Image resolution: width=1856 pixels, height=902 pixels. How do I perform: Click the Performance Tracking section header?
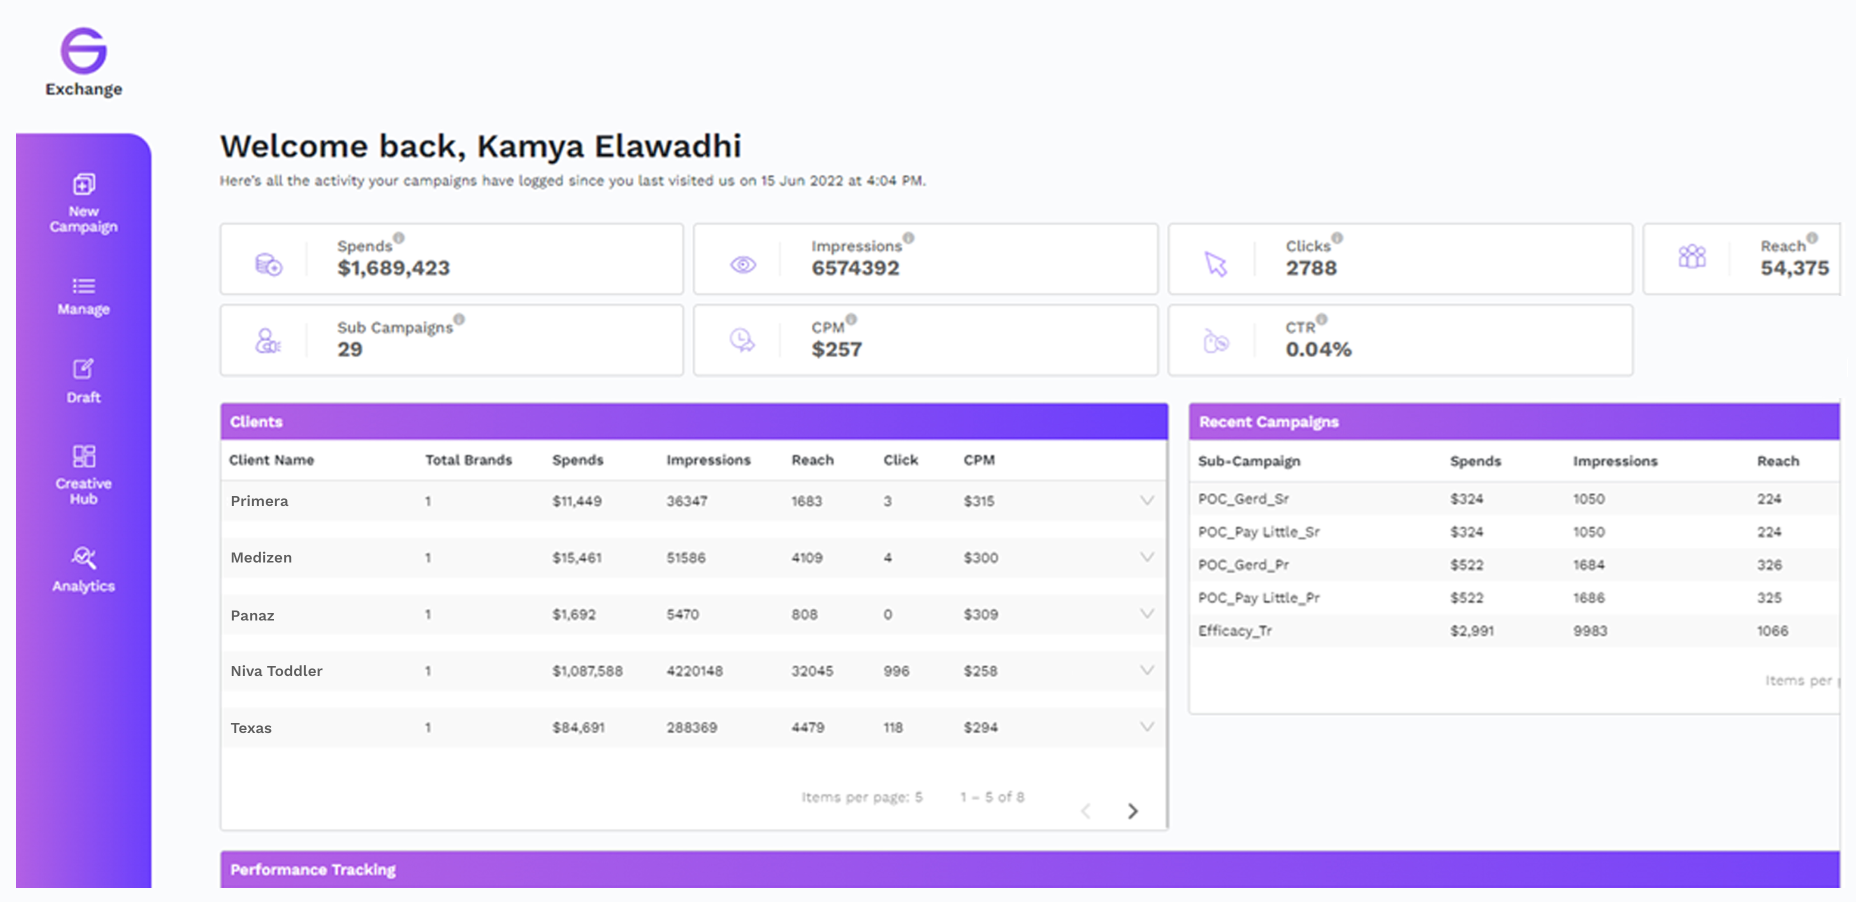point(312,869)
